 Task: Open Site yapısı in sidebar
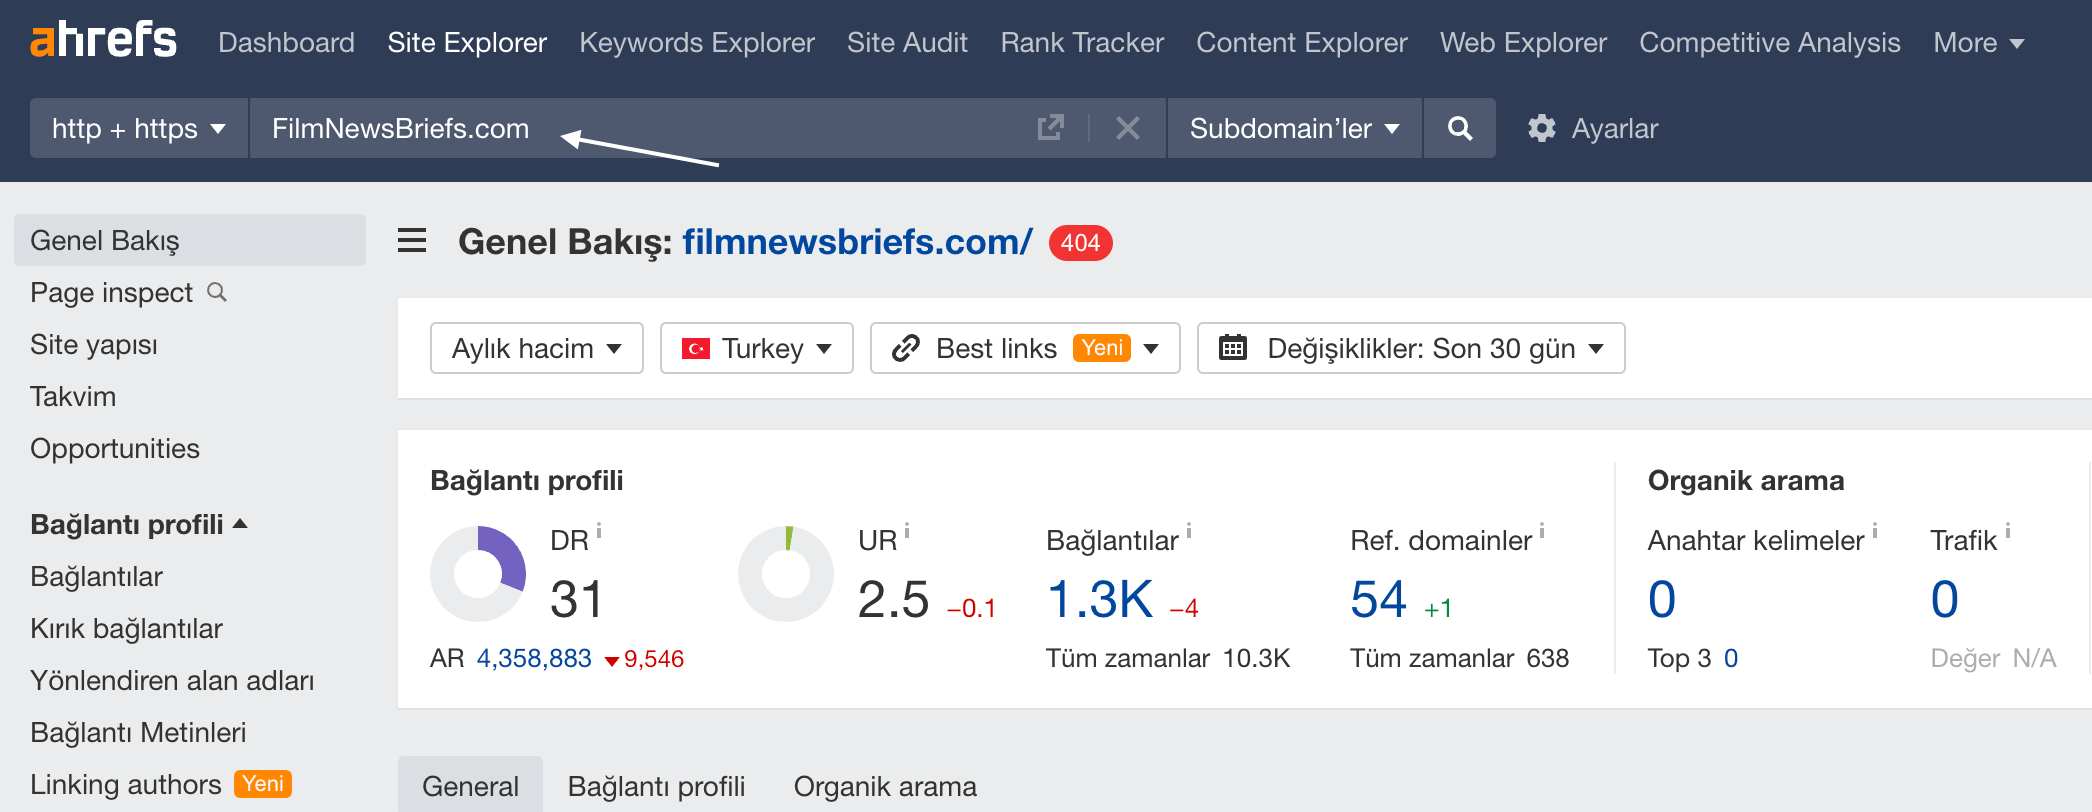coord(94,344)
